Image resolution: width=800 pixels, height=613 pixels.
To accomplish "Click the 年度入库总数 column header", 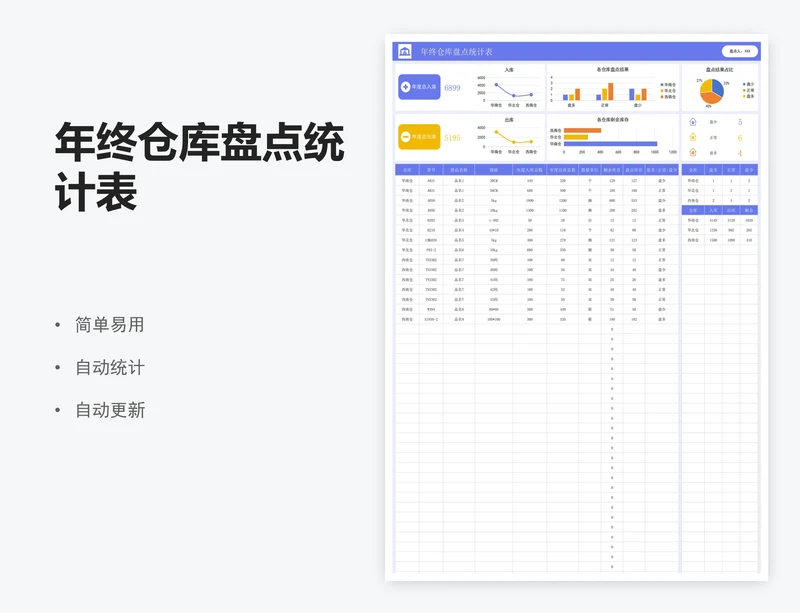I will click(x=530, y=170).
